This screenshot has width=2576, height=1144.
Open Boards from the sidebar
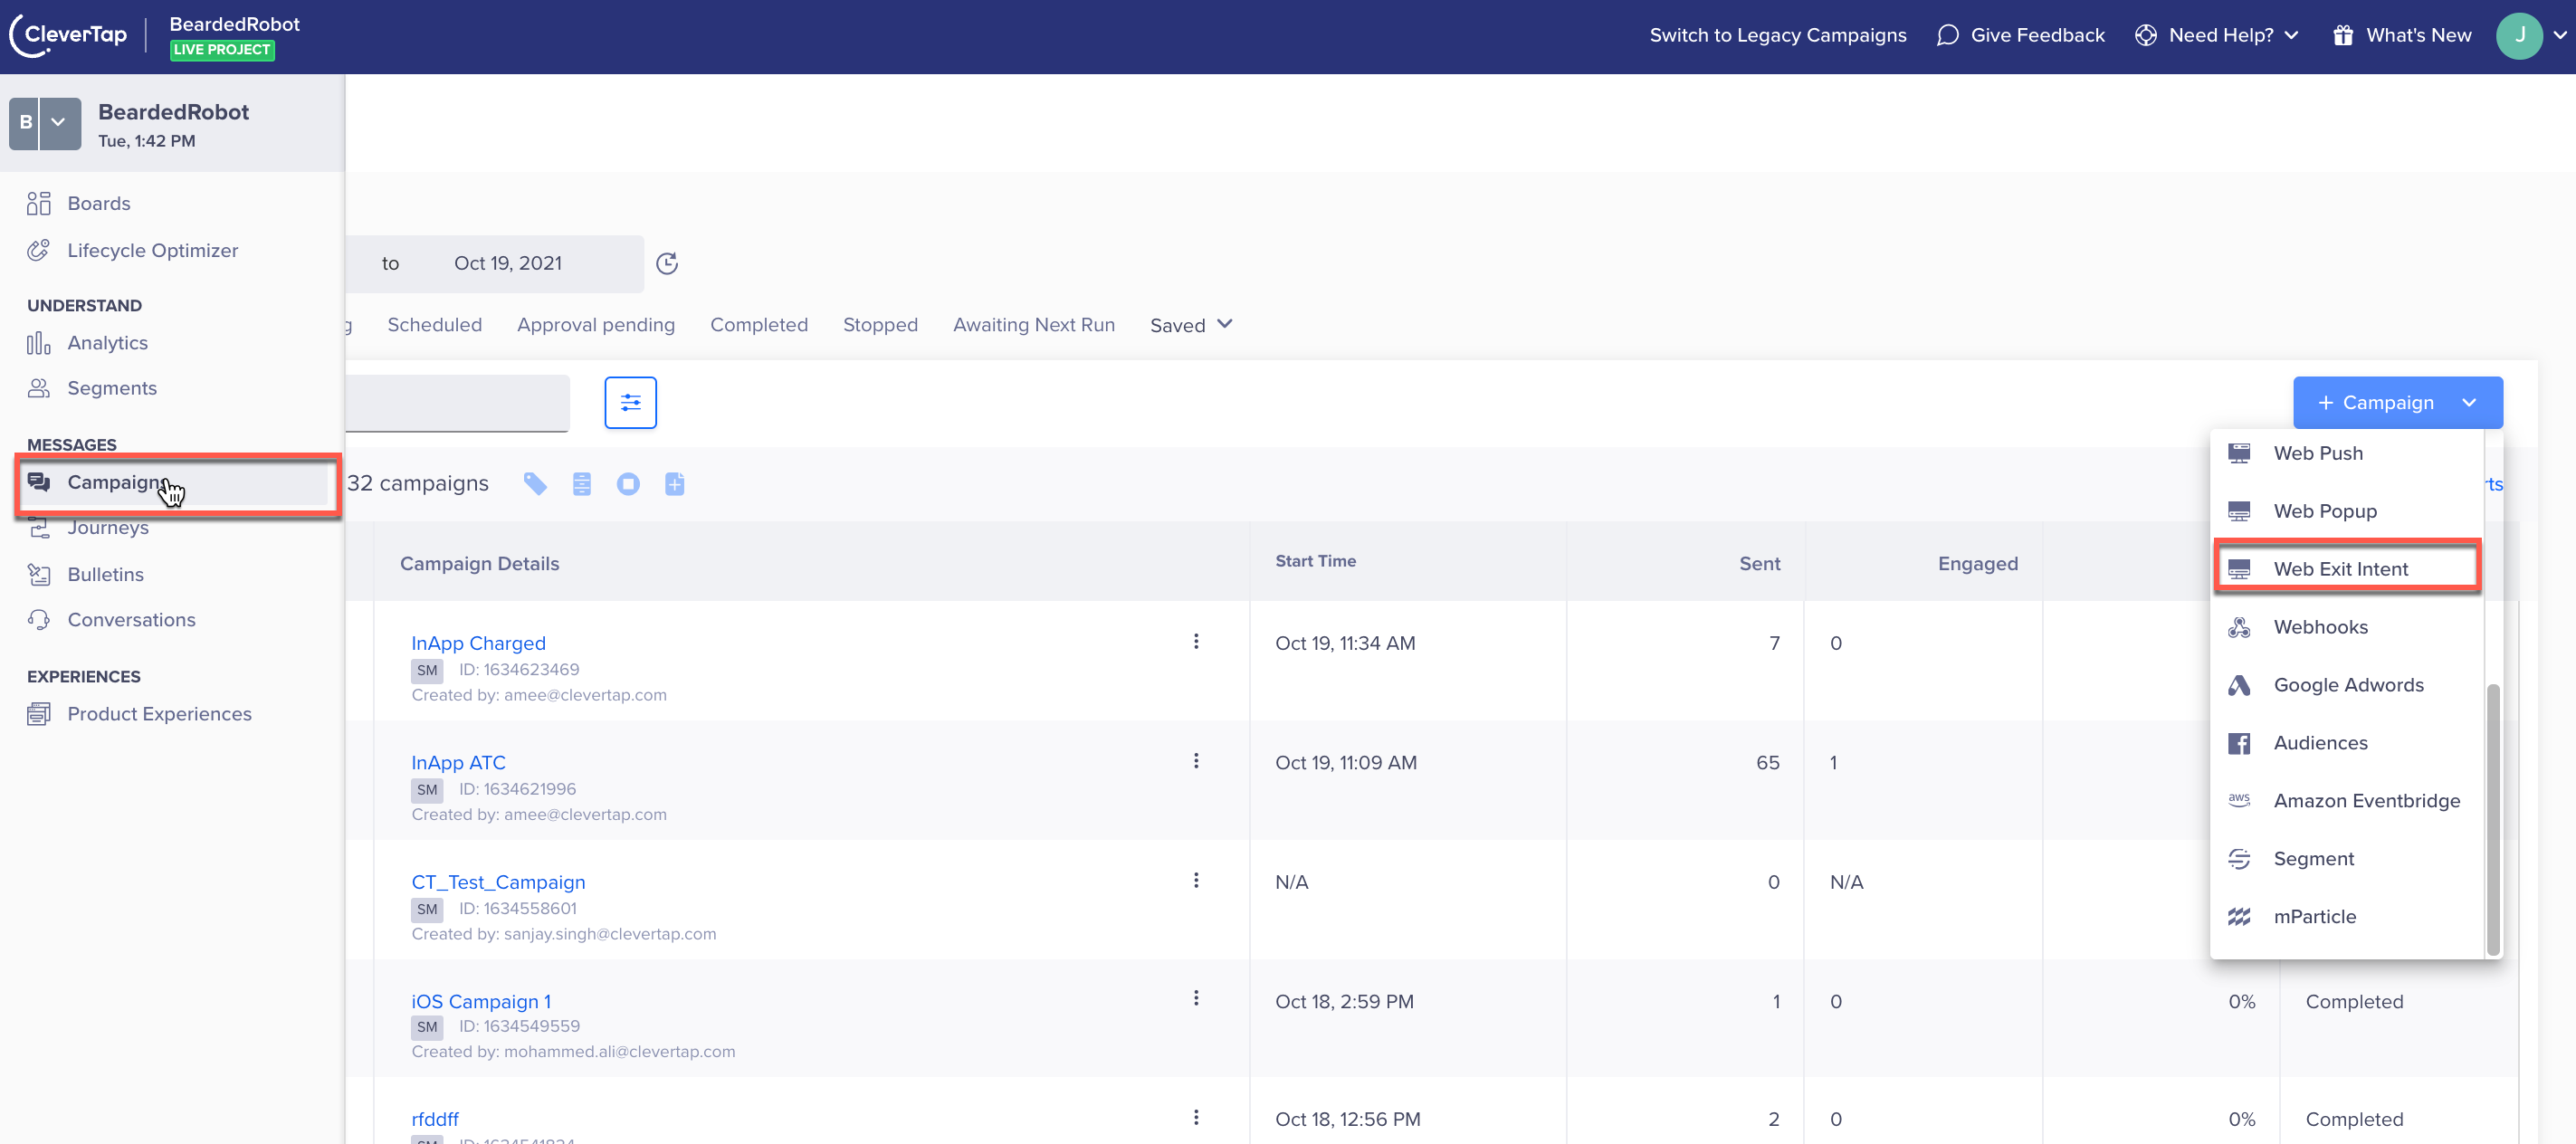tap(98, 203)
